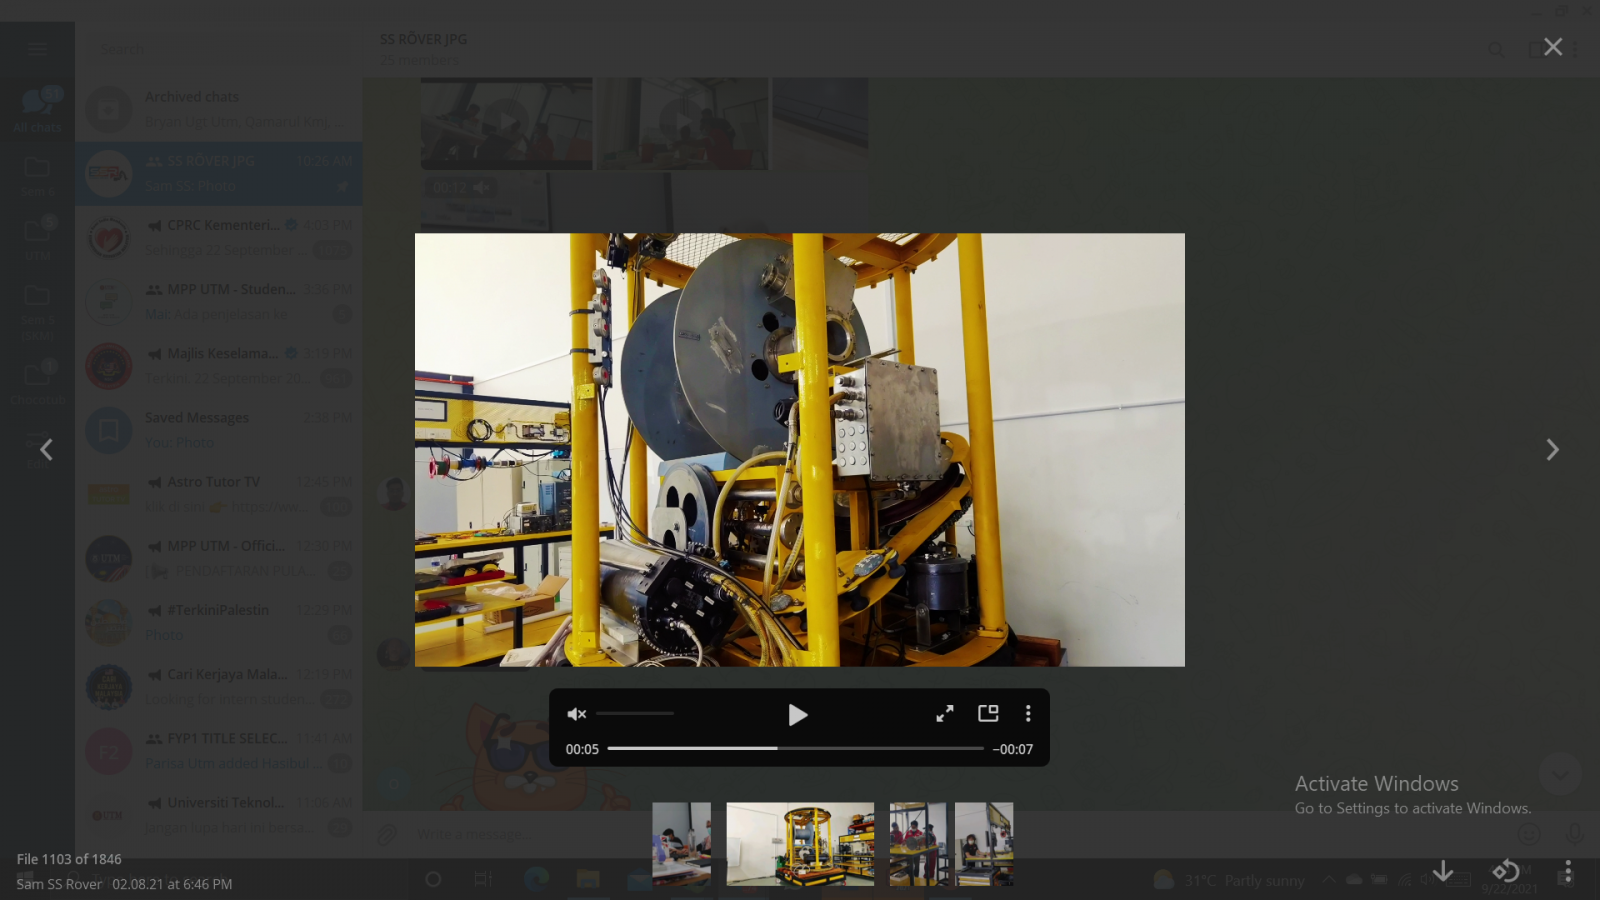Go to the next media file
Screen dimensions: 1600x900
pyautogui.click(x=1552, y=450)
